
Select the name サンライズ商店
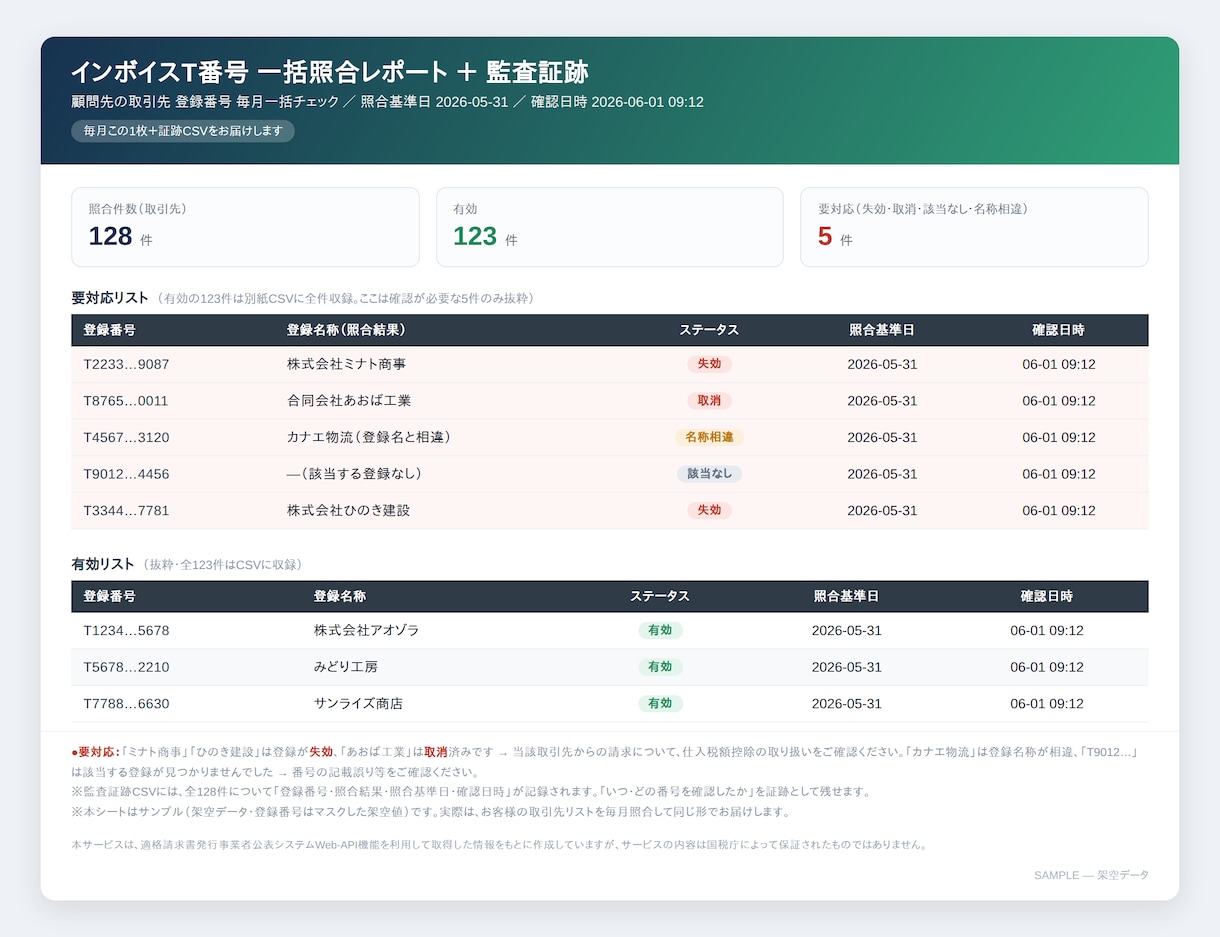click(358, 704)
